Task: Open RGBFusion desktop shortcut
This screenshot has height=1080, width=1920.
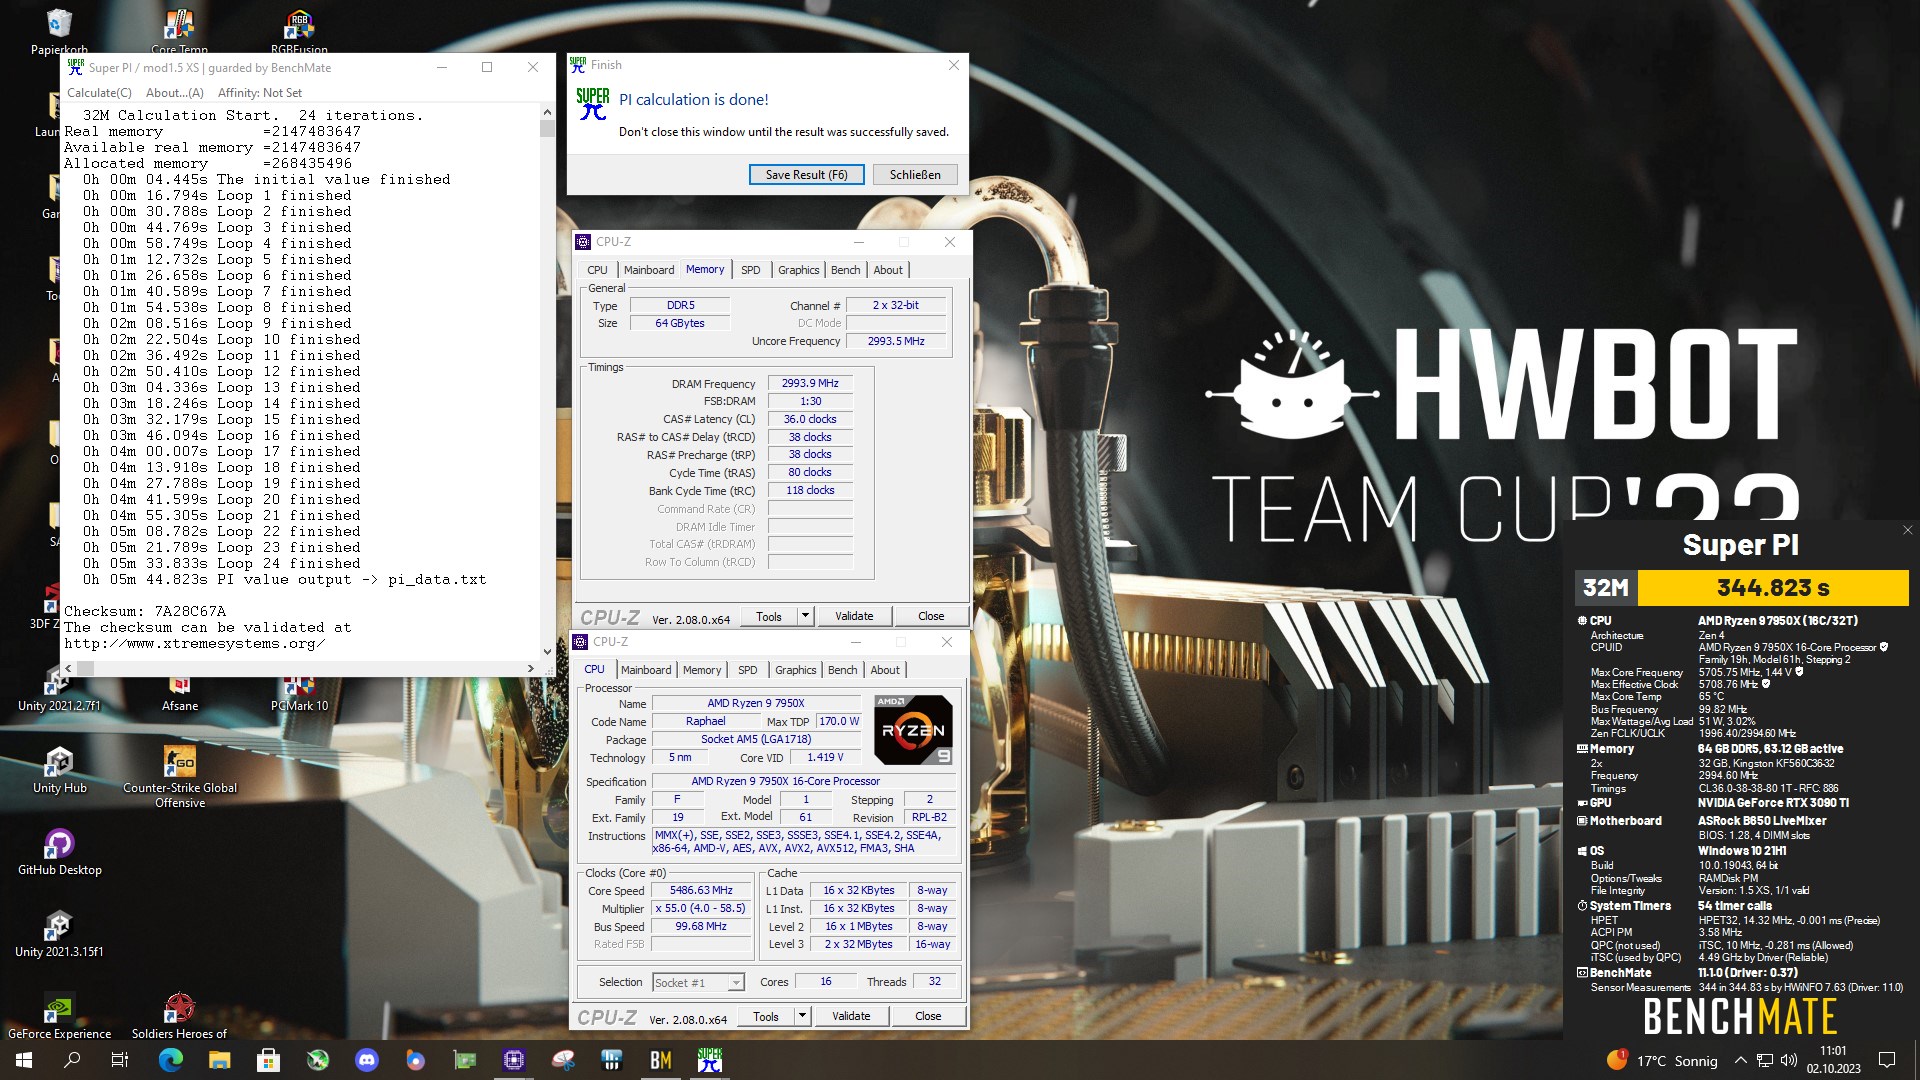Action: [x=299, y=30]
